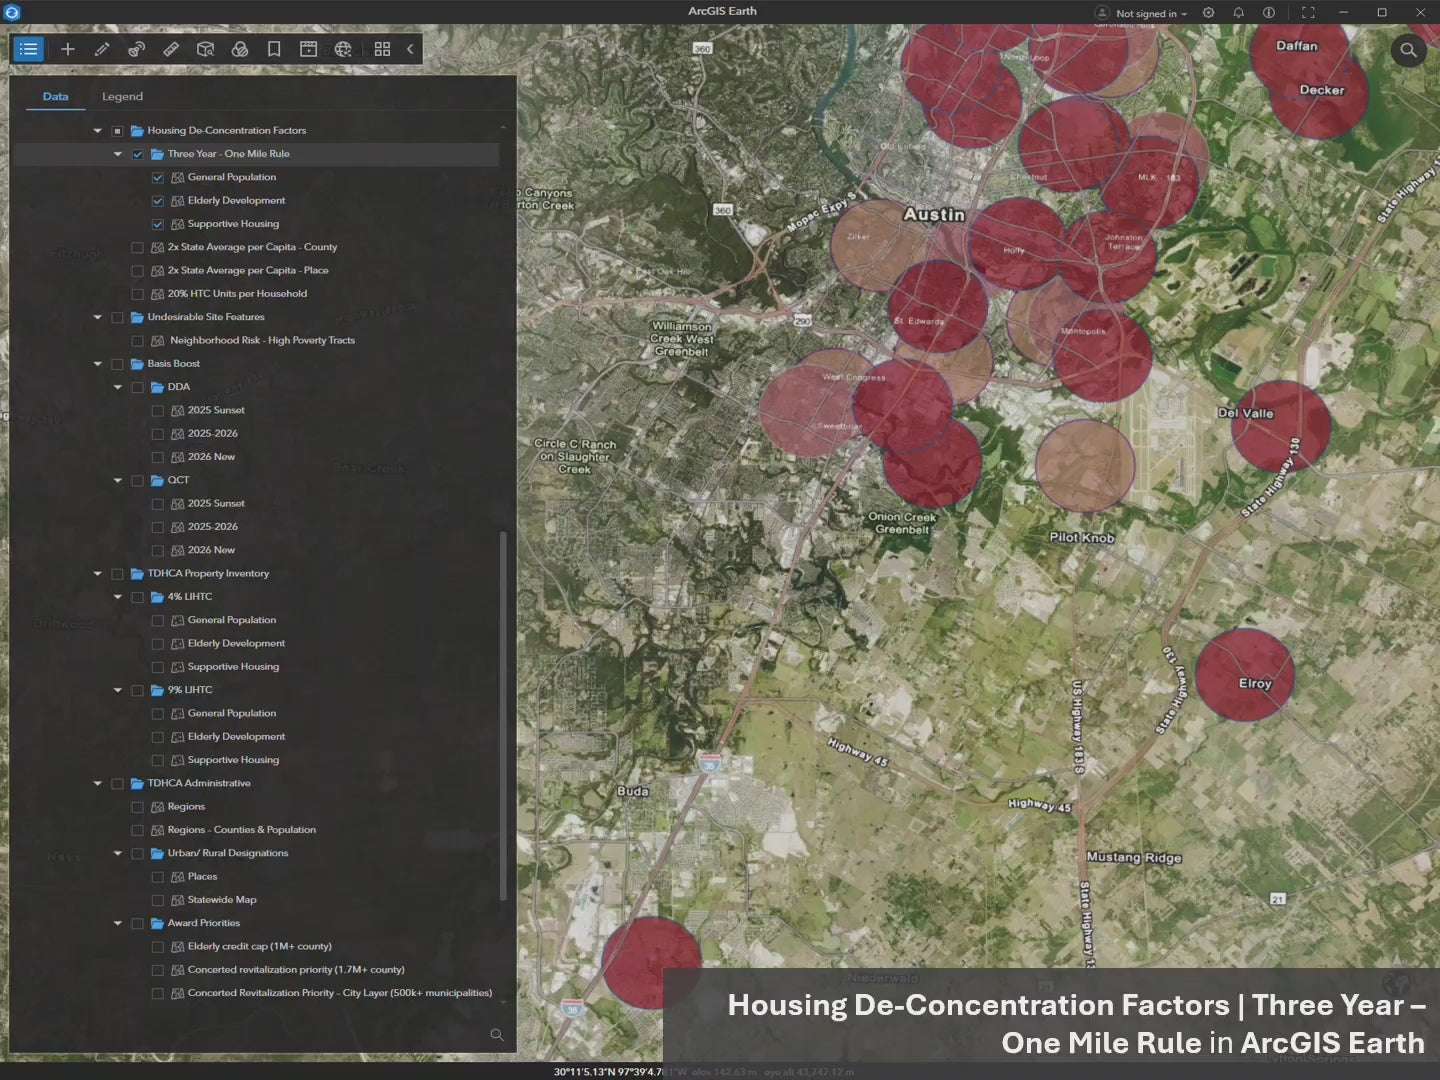
Task: Open the movie maker tool
Action: 308,49
